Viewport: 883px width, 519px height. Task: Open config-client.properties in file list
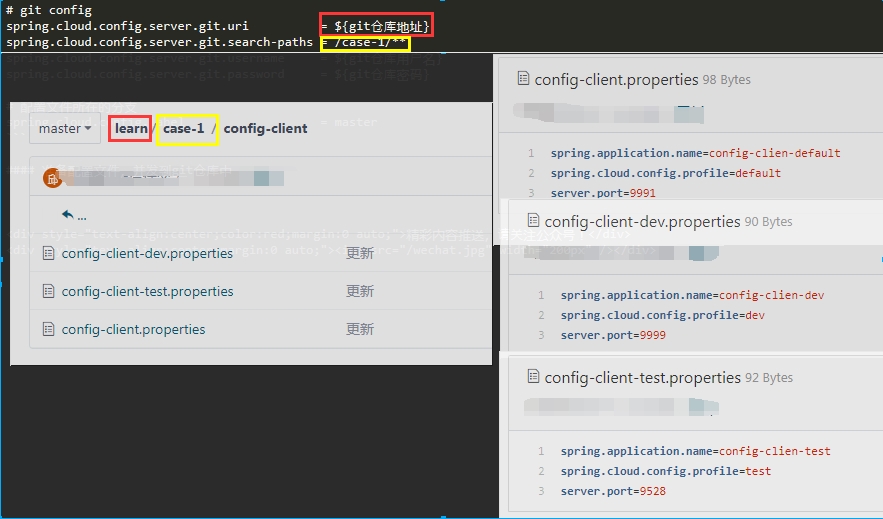[x=133, y=329]
